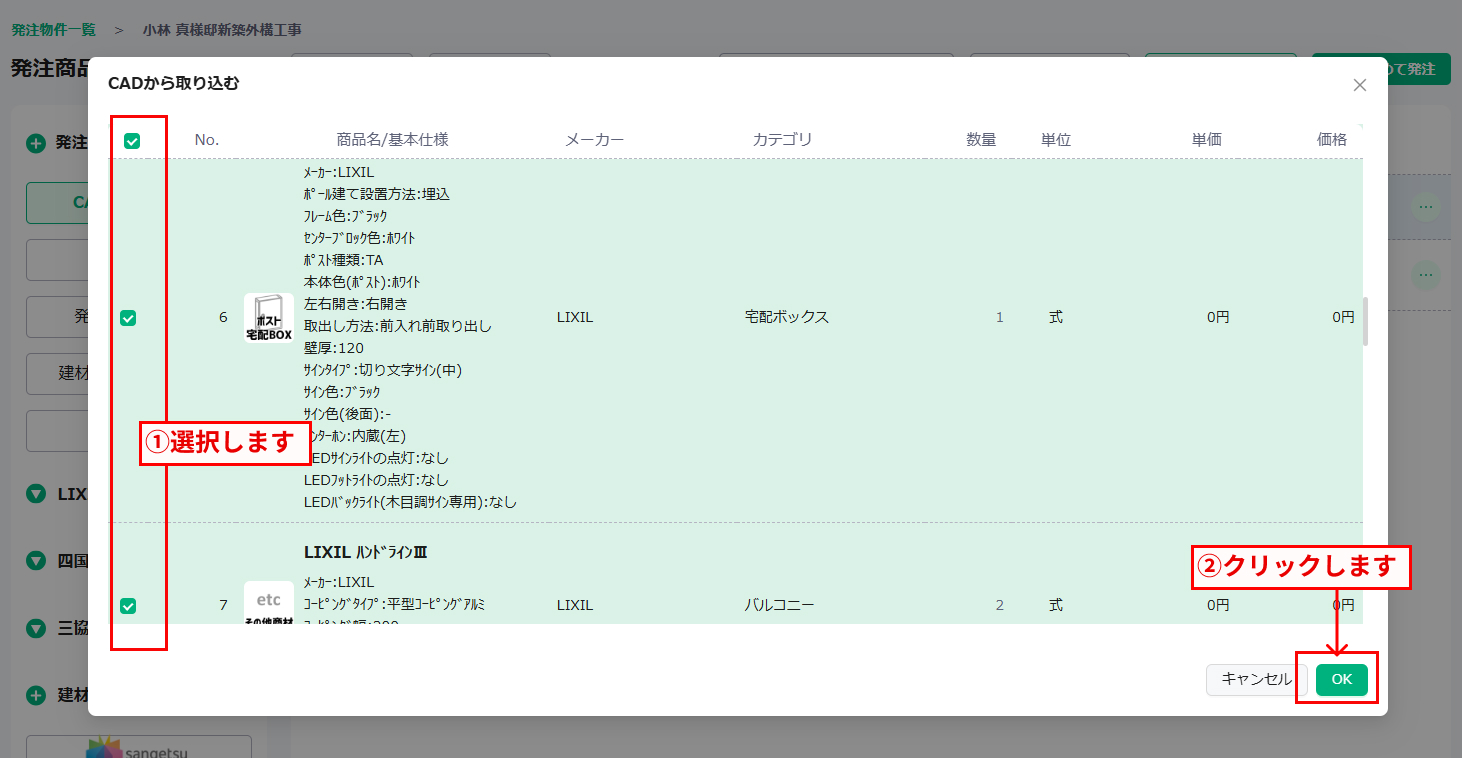Screen dimensions: 1472x758
Task: Click the No. column header
Action: pyautogui.click(x=207, y=140)
